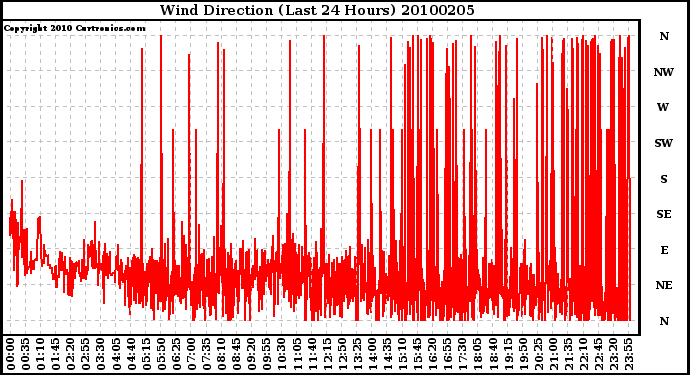This screenshot has width=690, height=375.
Task: Select the NW direction axis label
Action: click(x=664, y=72)
